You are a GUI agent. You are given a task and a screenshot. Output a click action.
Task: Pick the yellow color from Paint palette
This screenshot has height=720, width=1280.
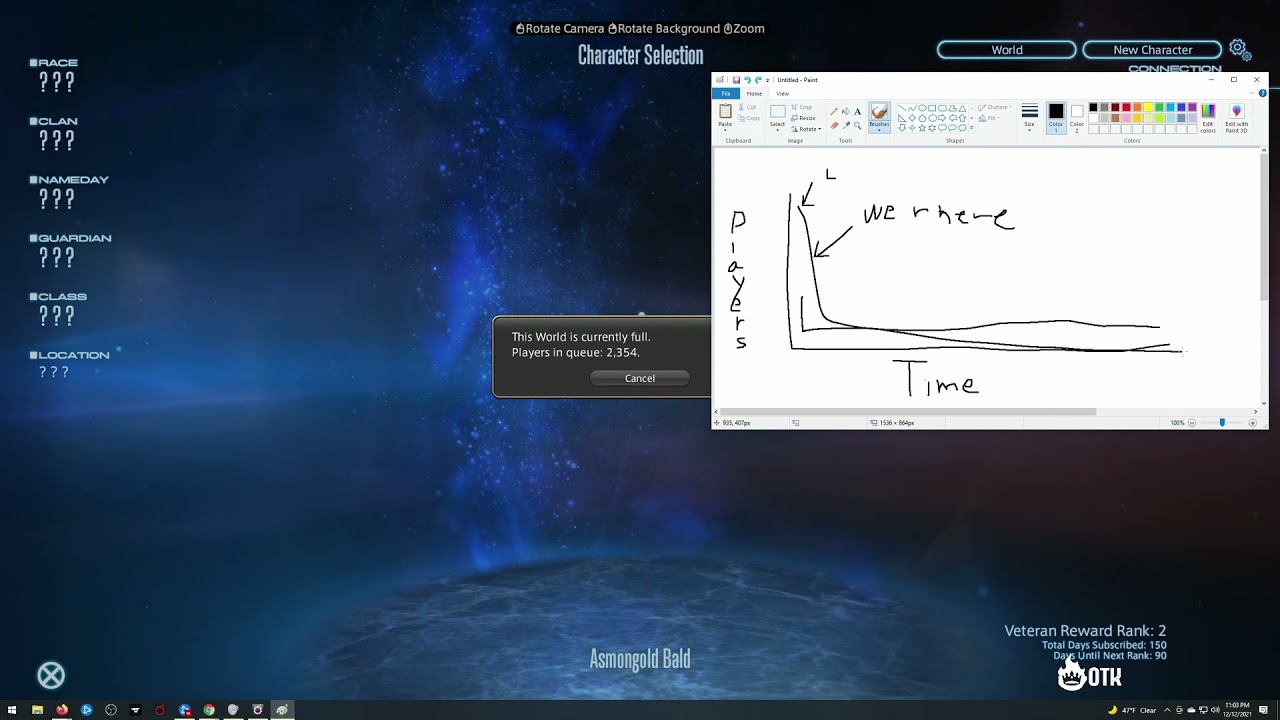1148,107
